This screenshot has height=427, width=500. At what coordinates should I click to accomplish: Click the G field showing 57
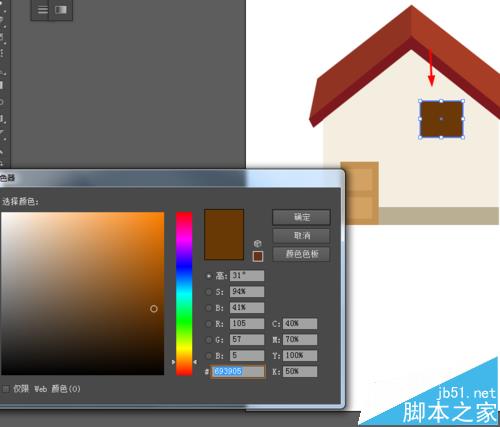coord(247,340)
